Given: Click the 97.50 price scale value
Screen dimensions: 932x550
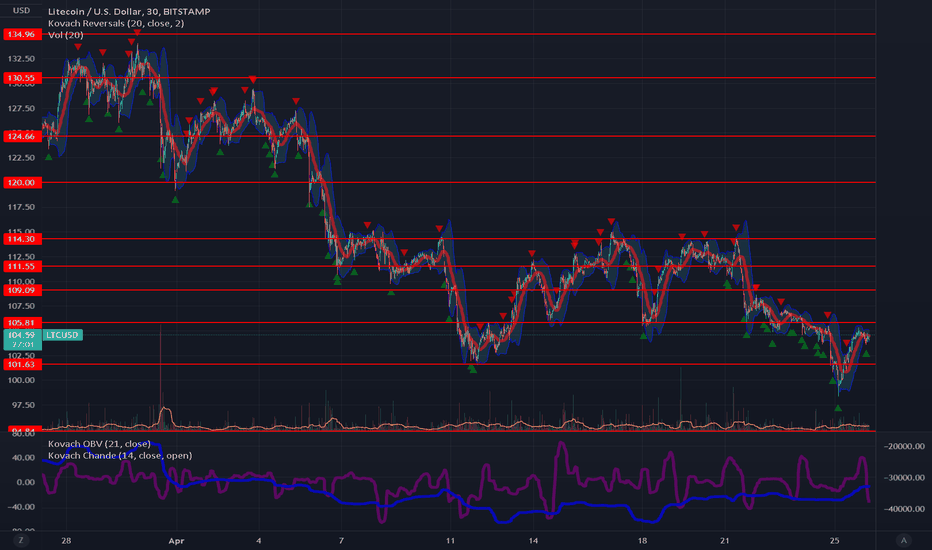Looking at the screenshot, I should (x=23, y=405).
